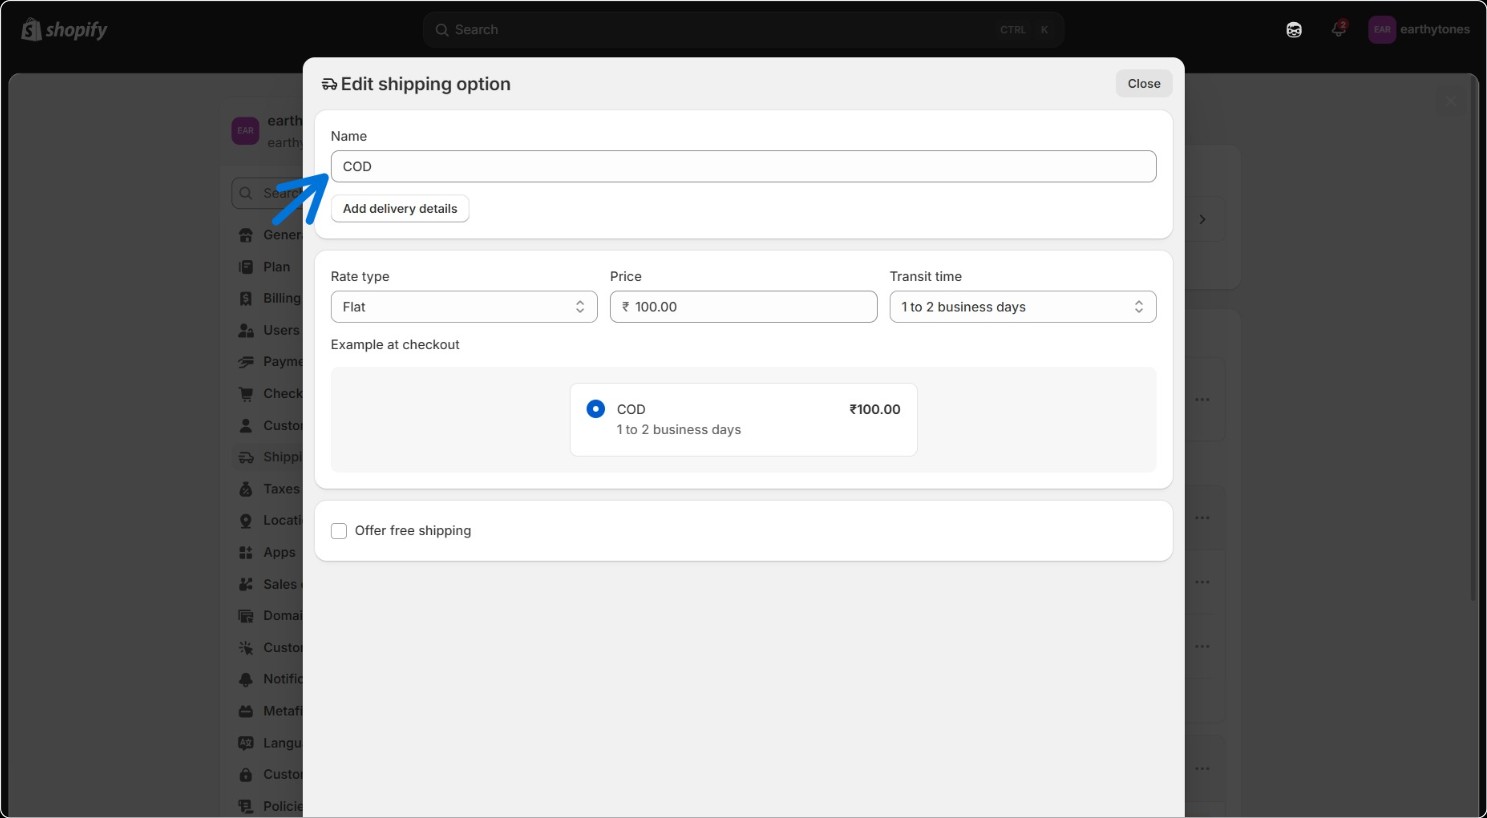The image size is (1487, 818).
Task: Click the chevron arrow right of the modal
Action: [1203, 219]
